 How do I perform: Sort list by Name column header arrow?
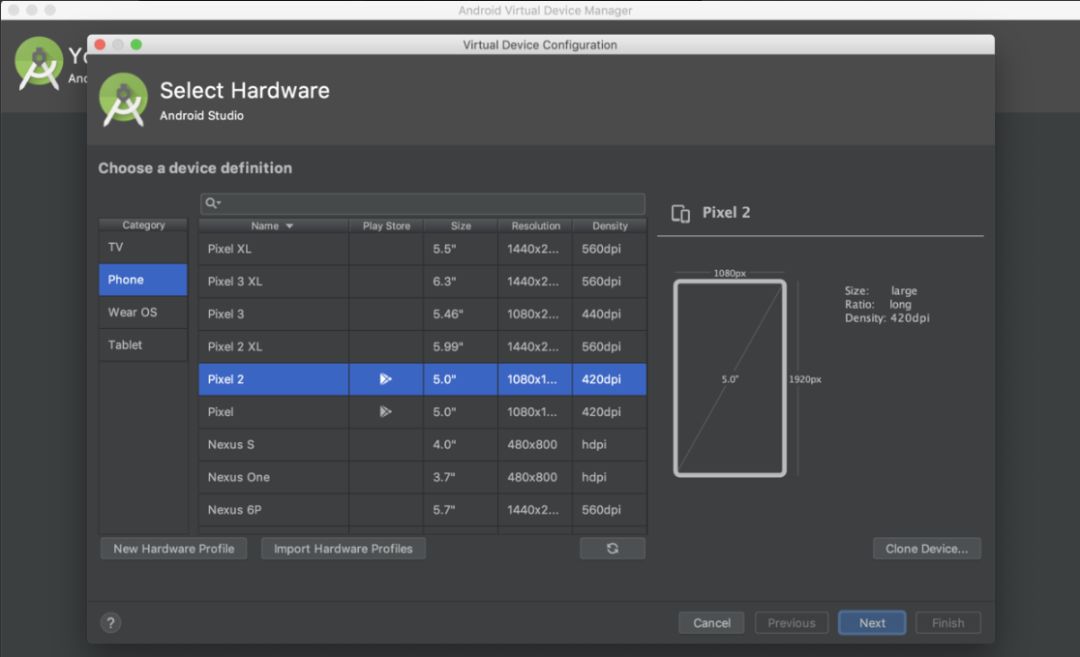pos(289,226)
